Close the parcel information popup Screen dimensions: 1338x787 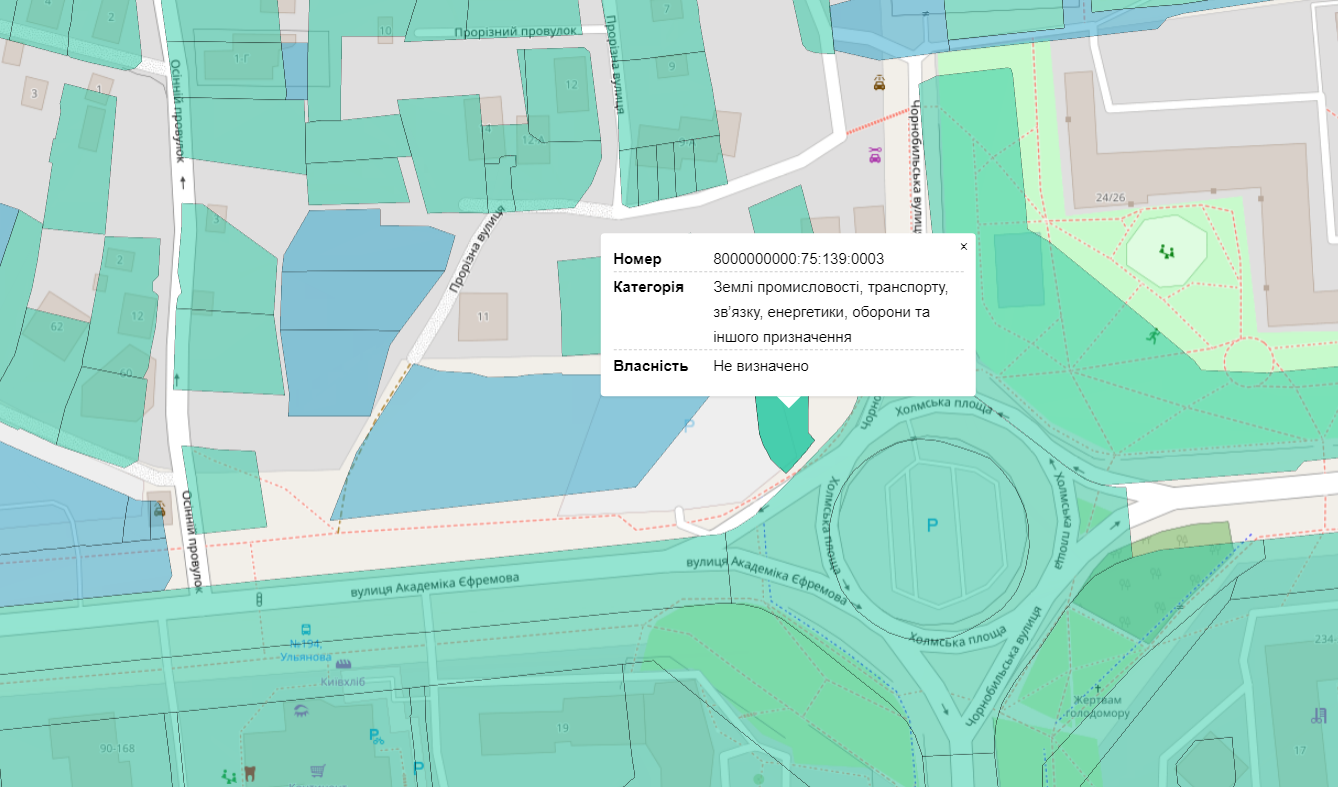[963, 246]
